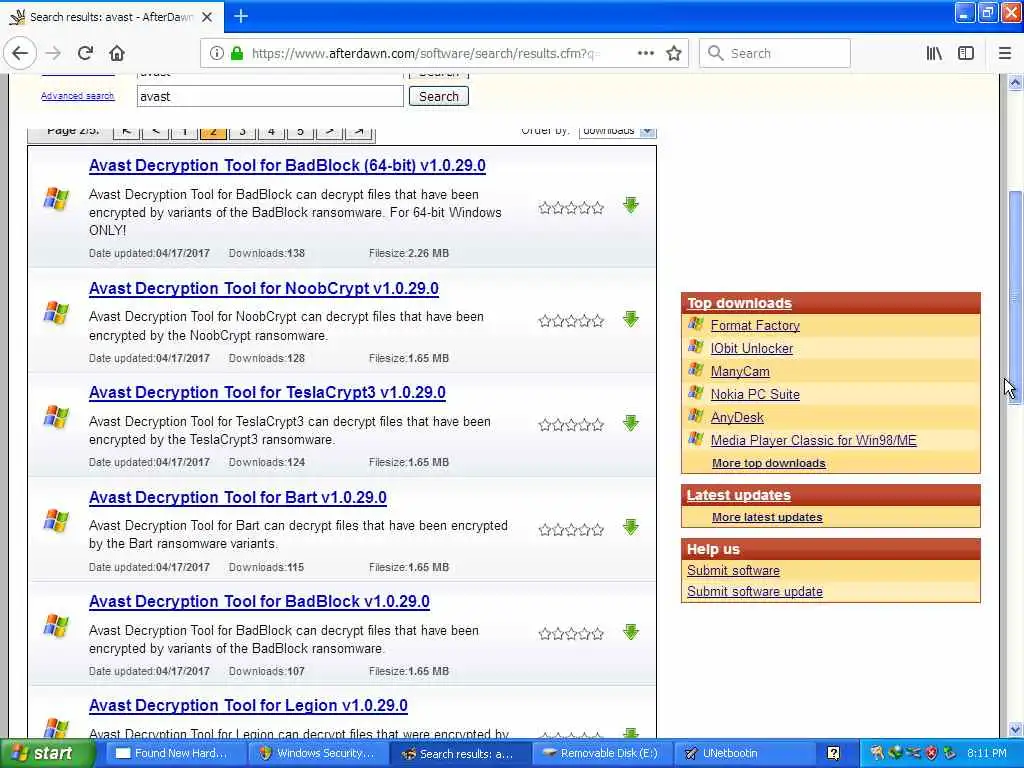Bookmark this page with the star
Viewport: 1024px width, 768px height.
(x=674, y=53)
